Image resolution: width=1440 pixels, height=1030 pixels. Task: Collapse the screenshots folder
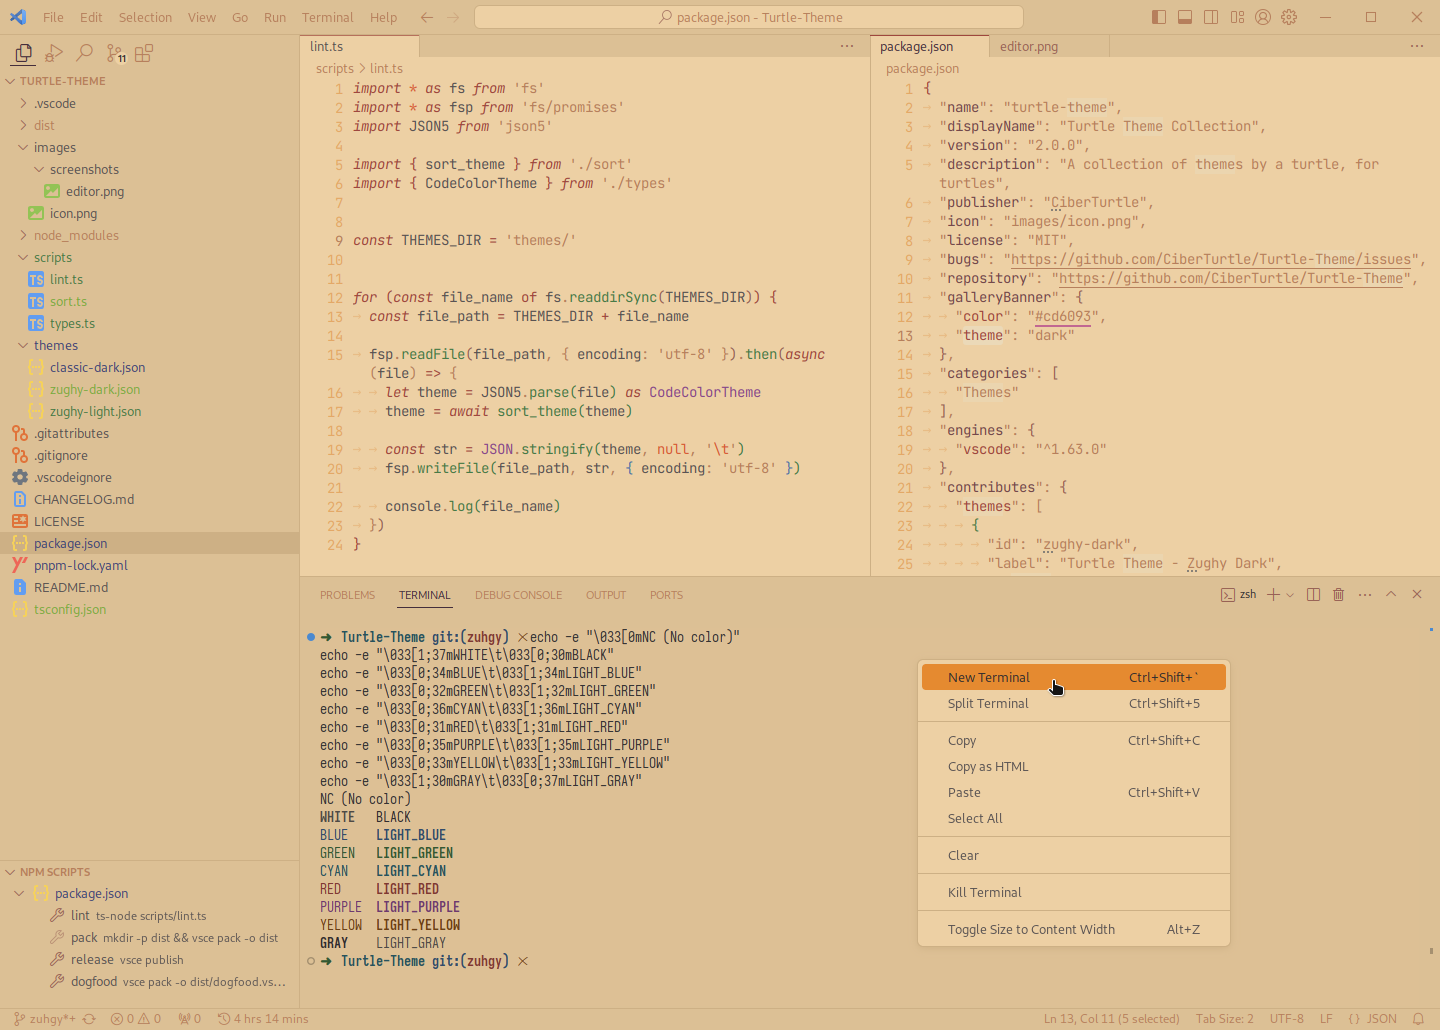click(x=150, y=169)
